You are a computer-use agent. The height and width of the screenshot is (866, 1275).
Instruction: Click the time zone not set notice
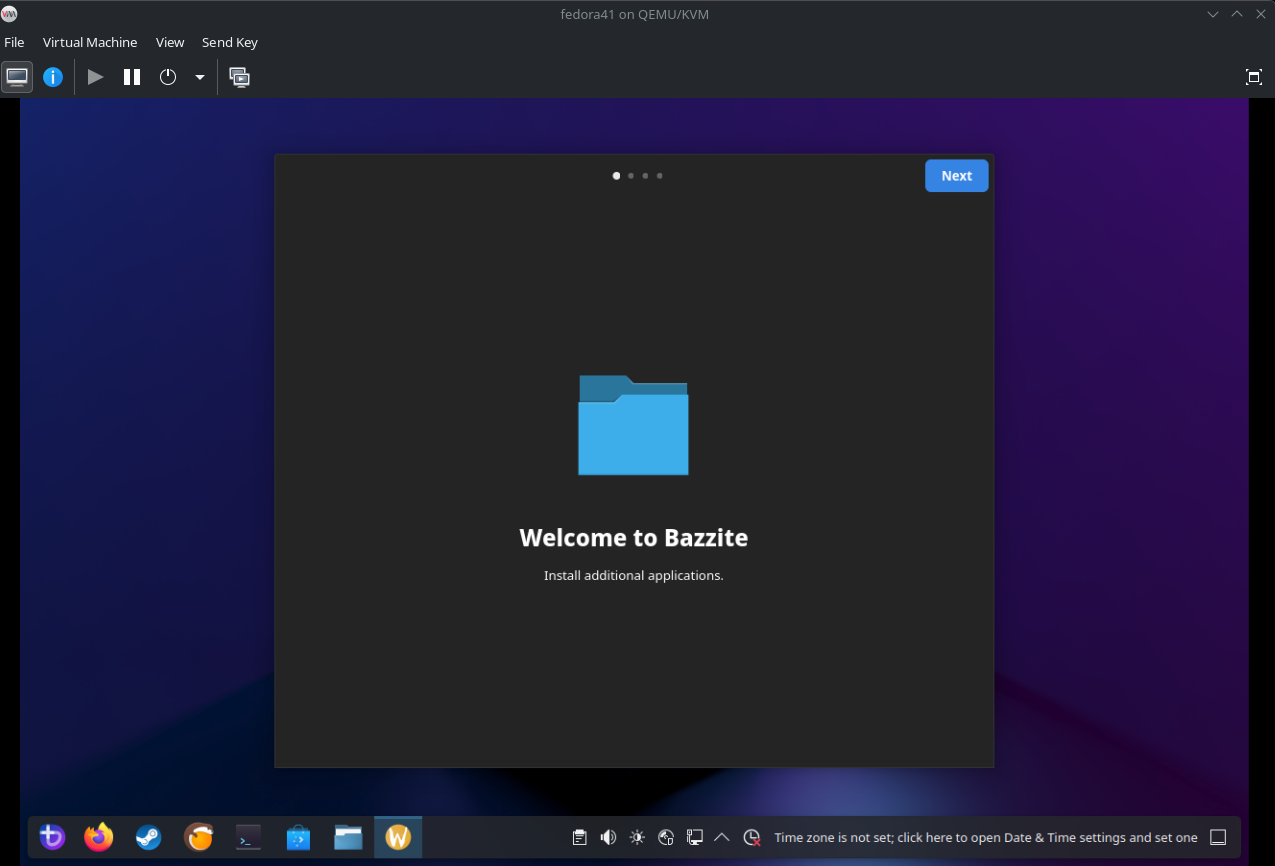pyautogui.click(x=985, y=837)
